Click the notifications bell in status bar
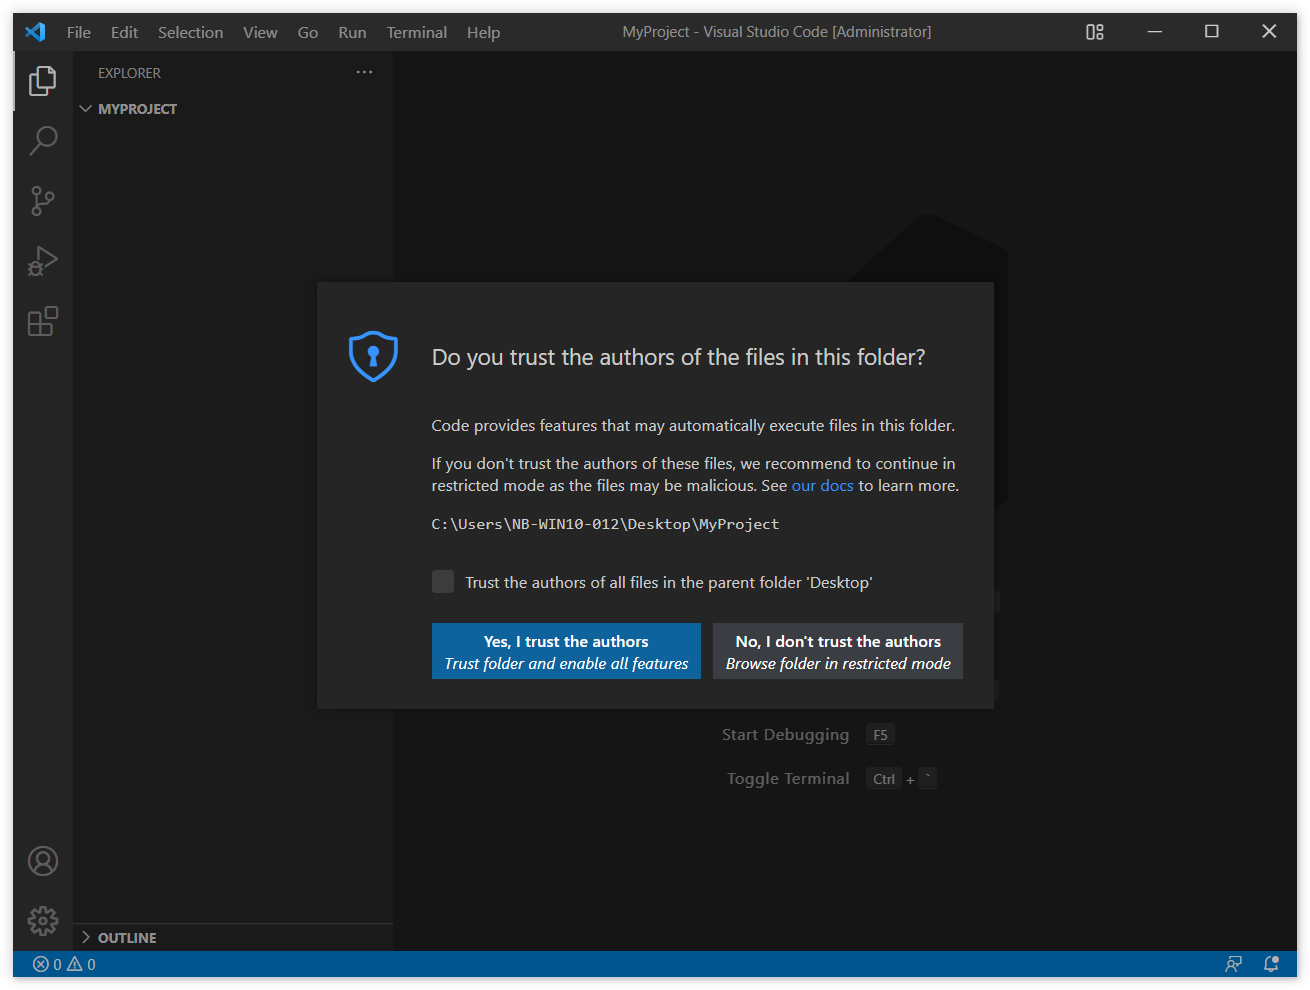The height and width of the screenshot is (990, 1310). [x=1271, y=964]
